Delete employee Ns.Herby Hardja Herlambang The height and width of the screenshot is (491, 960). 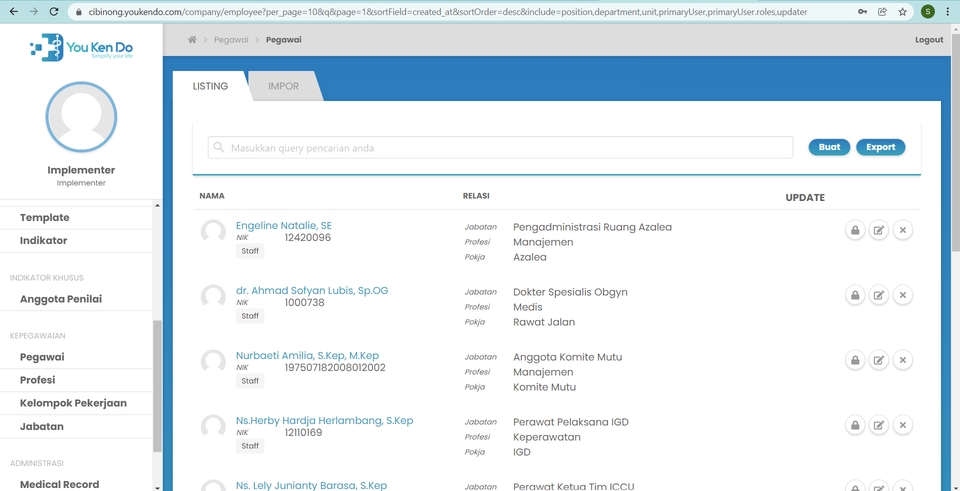tap(902, 425)
